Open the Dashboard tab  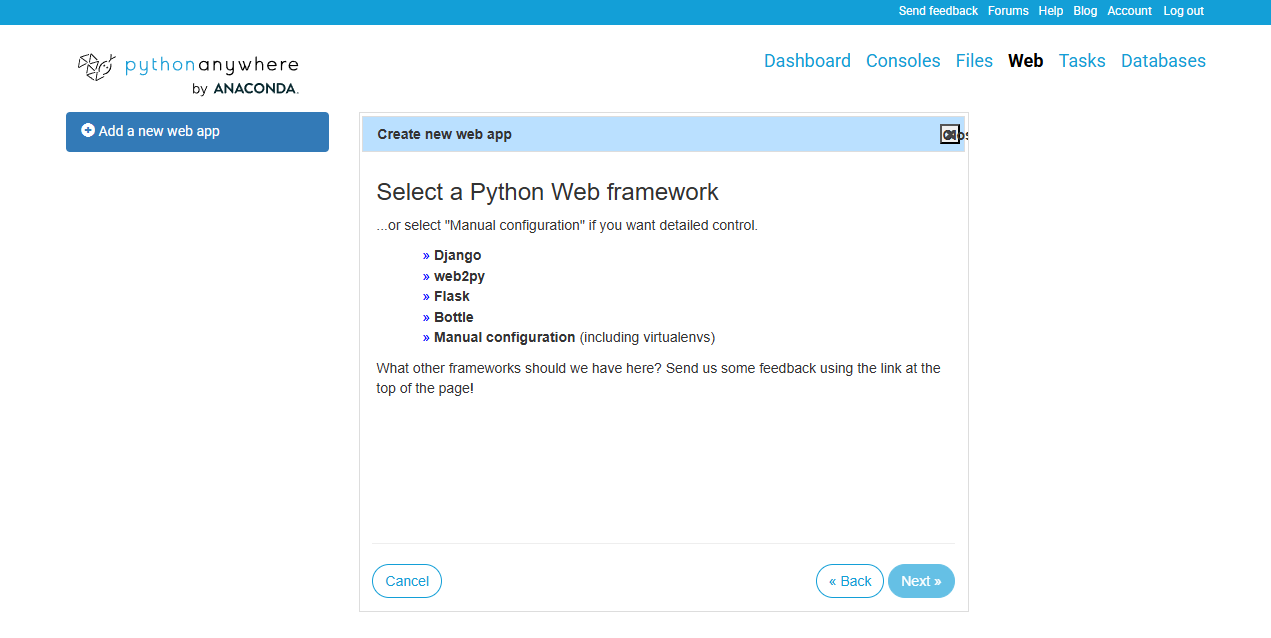pos(807,61)
